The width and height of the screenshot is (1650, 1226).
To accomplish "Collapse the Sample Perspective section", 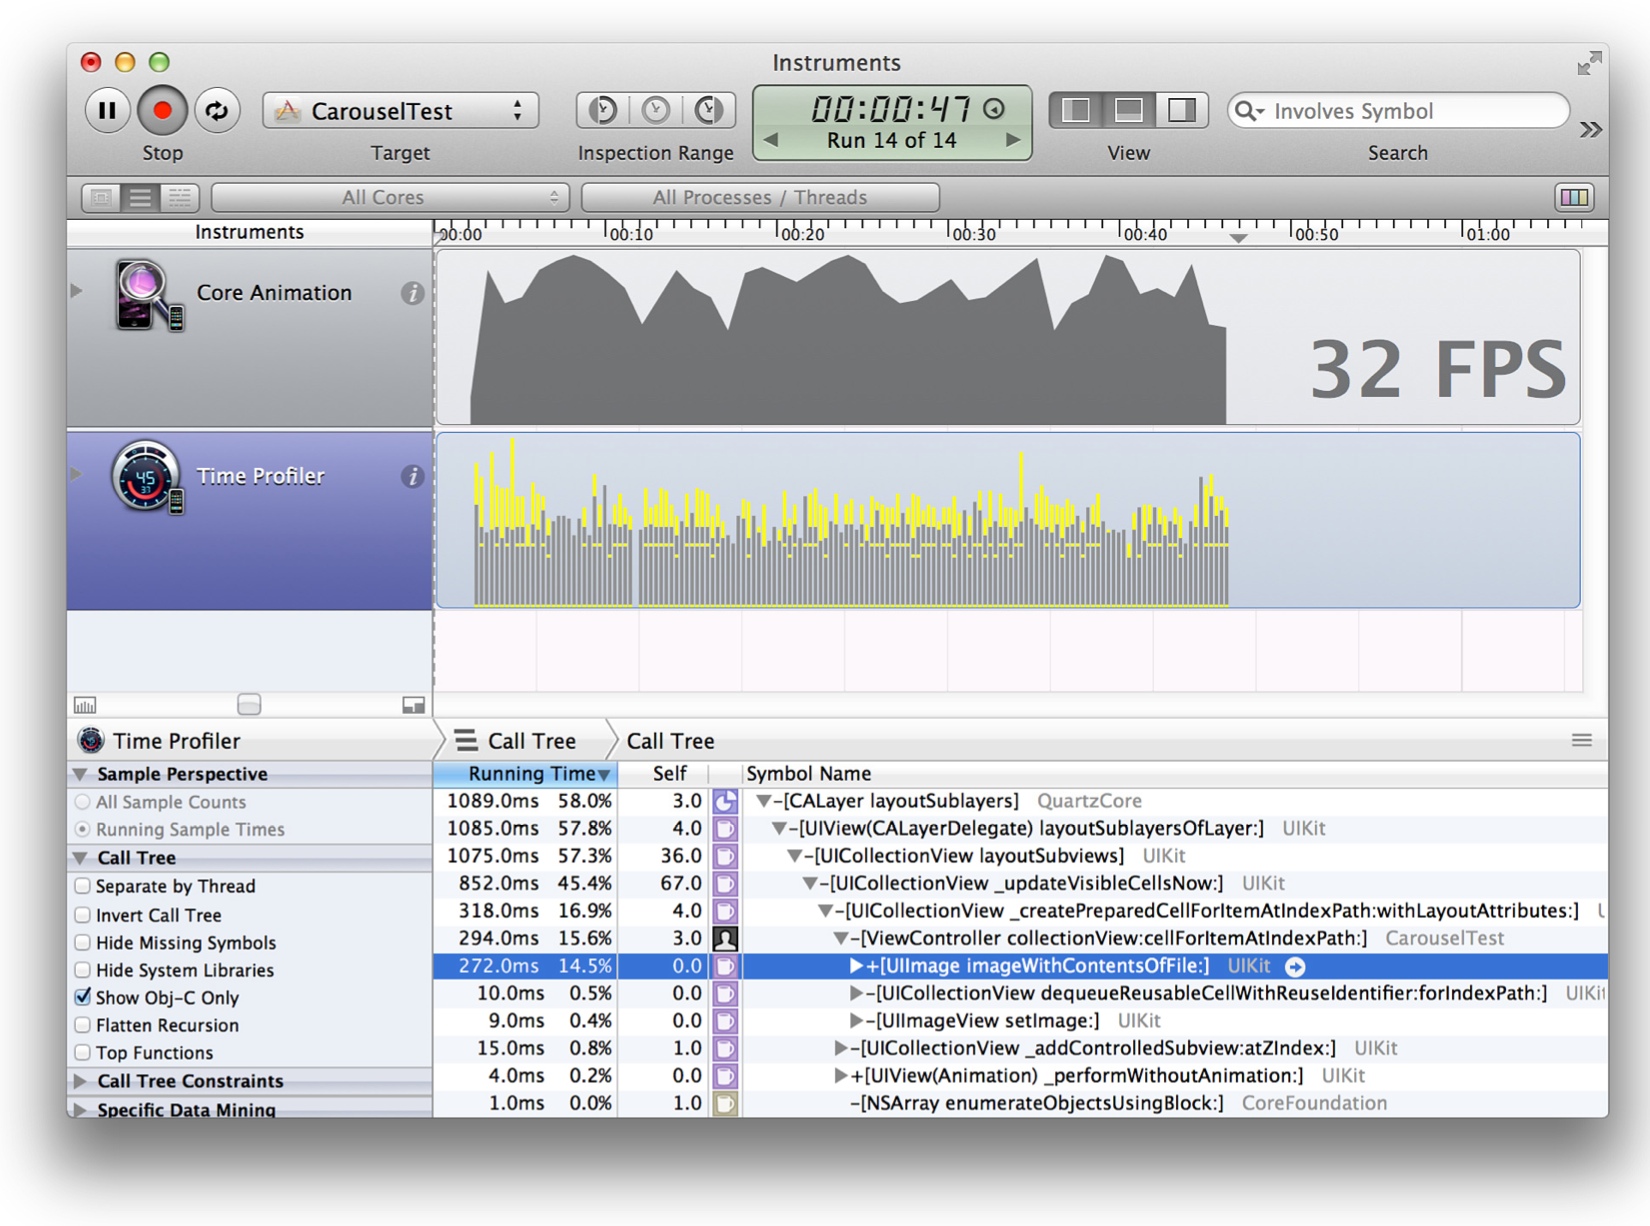I will pyautogui.click(x=80, y=774).
